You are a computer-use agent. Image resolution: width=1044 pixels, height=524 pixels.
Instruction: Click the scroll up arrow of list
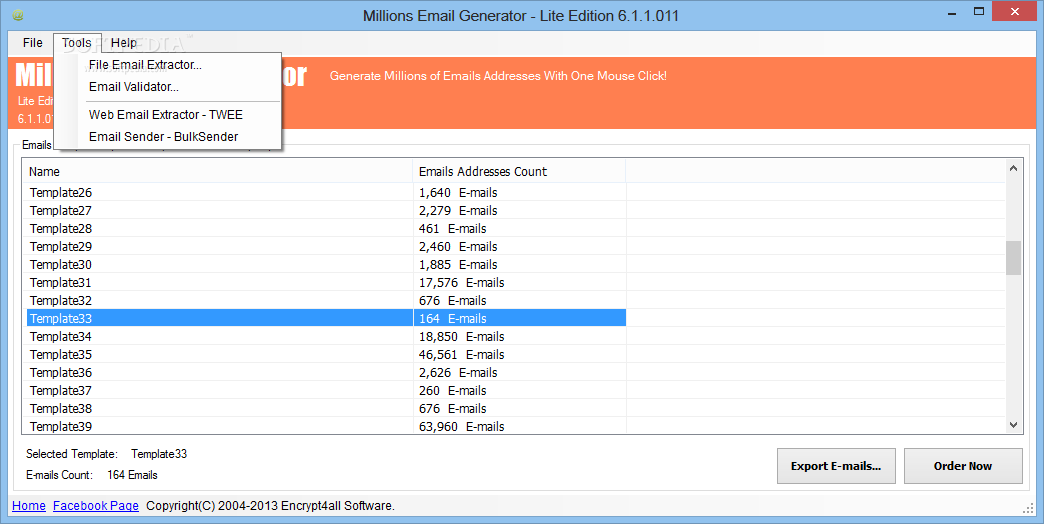tap(1013, 168)
